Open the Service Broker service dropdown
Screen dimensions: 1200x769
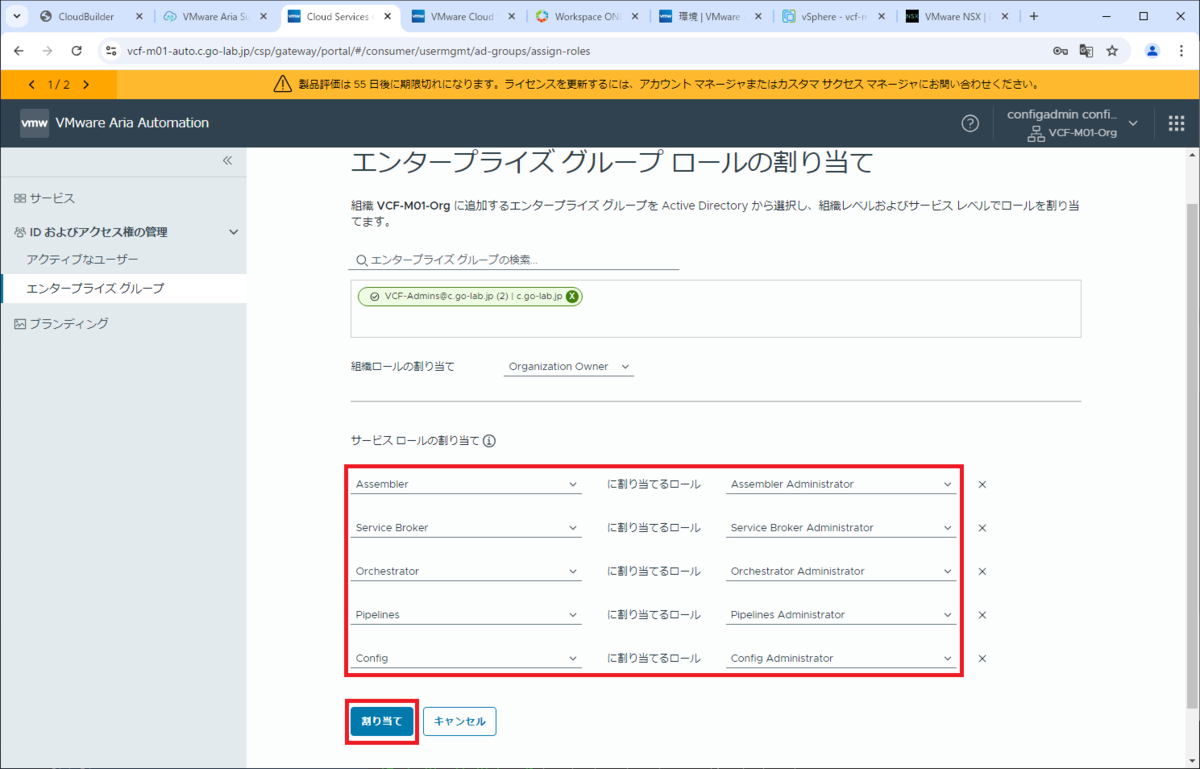tap(466, 528)
